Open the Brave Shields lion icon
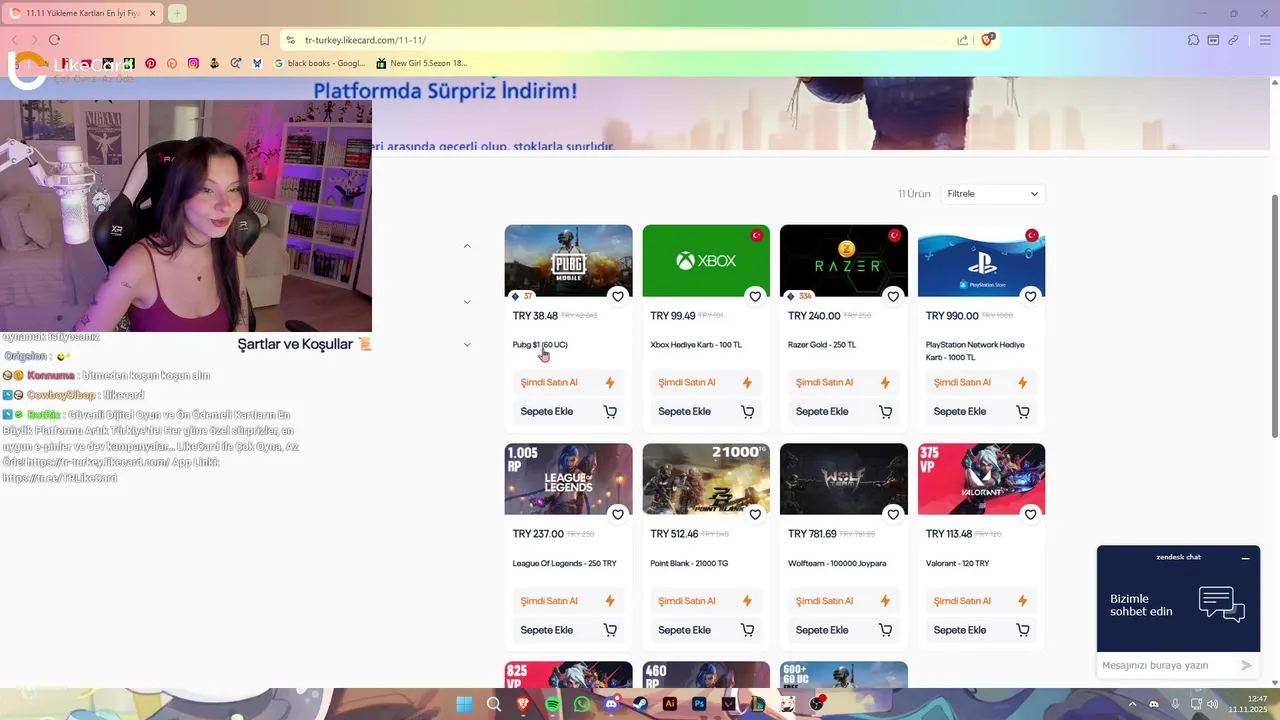Screen dimensions: 1280x720 (987, 40)
